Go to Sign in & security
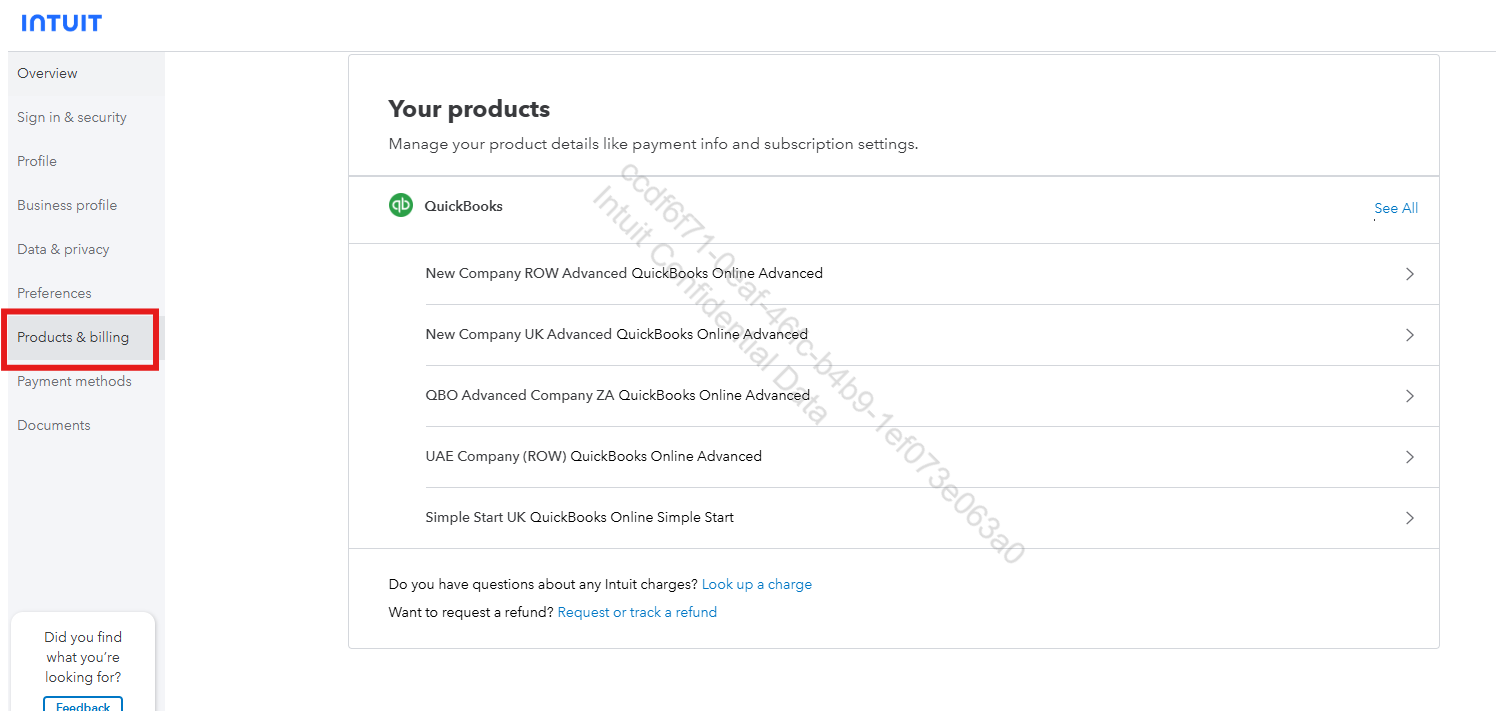Image resolution: width=1496 pixels, height=711 pixels. click(72, 117)
